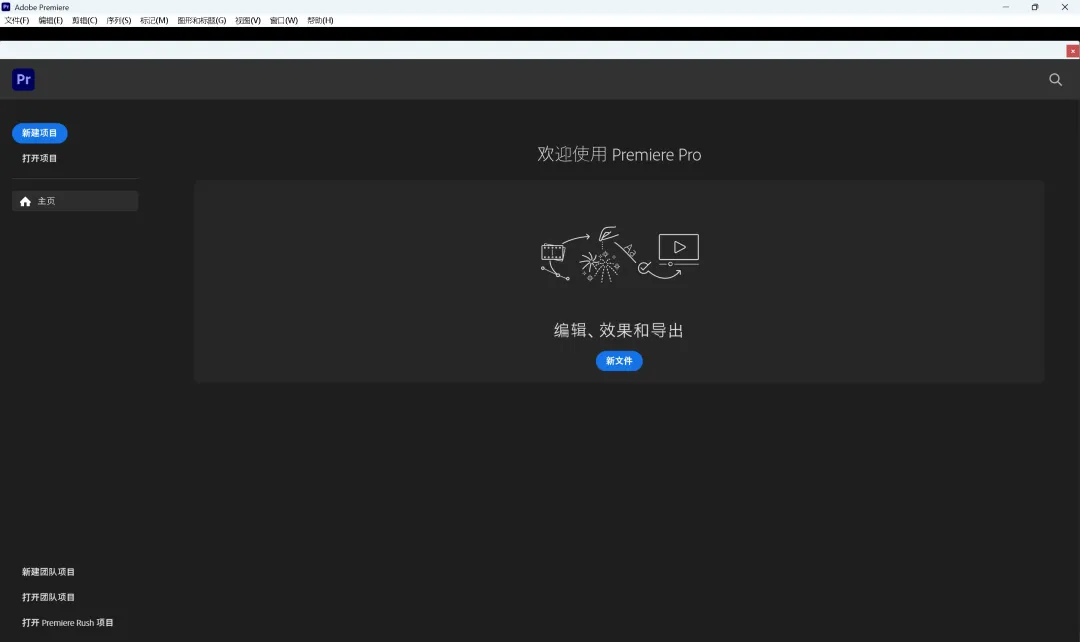Dismiss the banner with red close icon
This screenshot has width=1080, height=642.
pyautogui.click(x=1072, y=51)
